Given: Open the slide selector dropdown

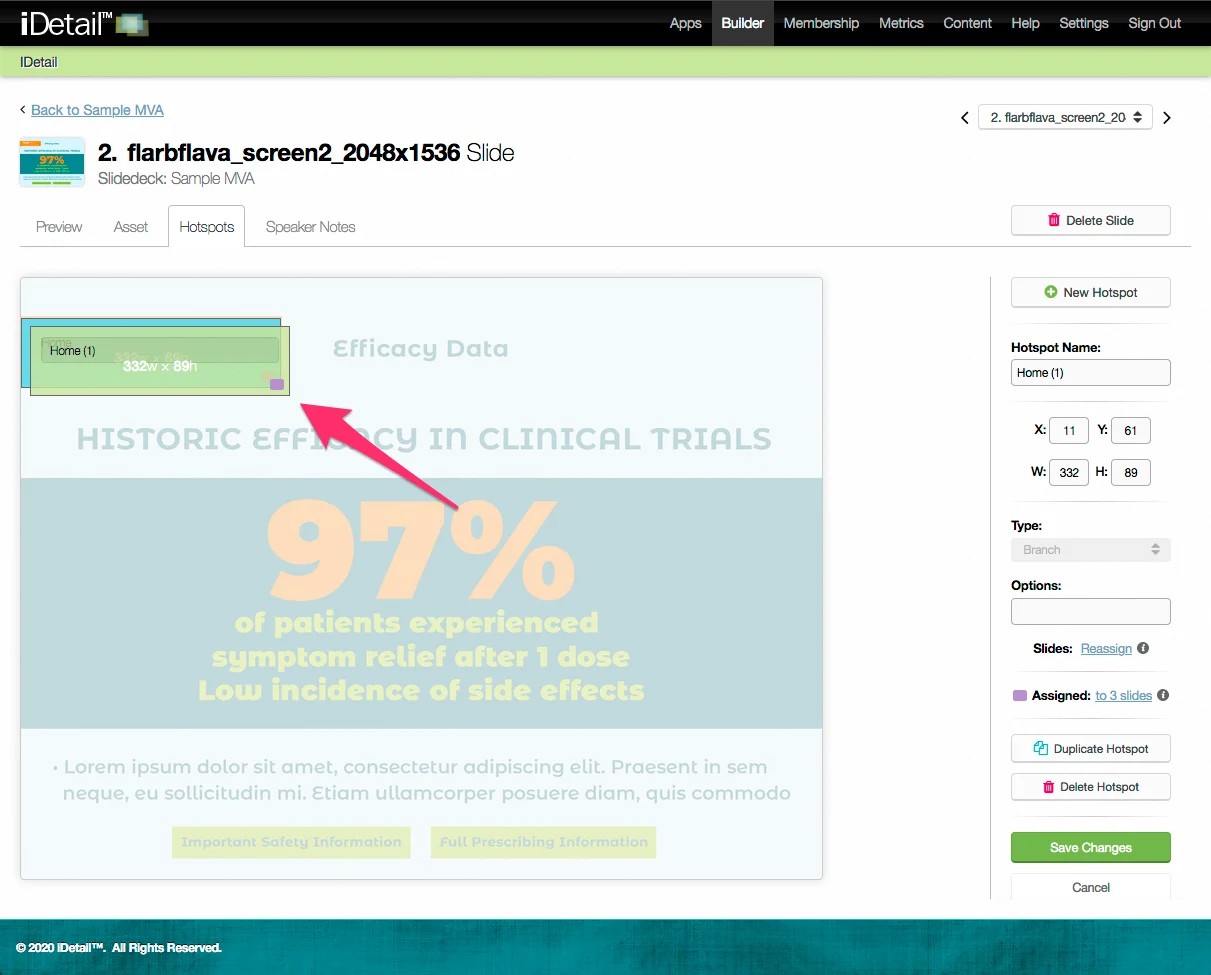Looking at the screenshot, I should tap(1065, 117).
